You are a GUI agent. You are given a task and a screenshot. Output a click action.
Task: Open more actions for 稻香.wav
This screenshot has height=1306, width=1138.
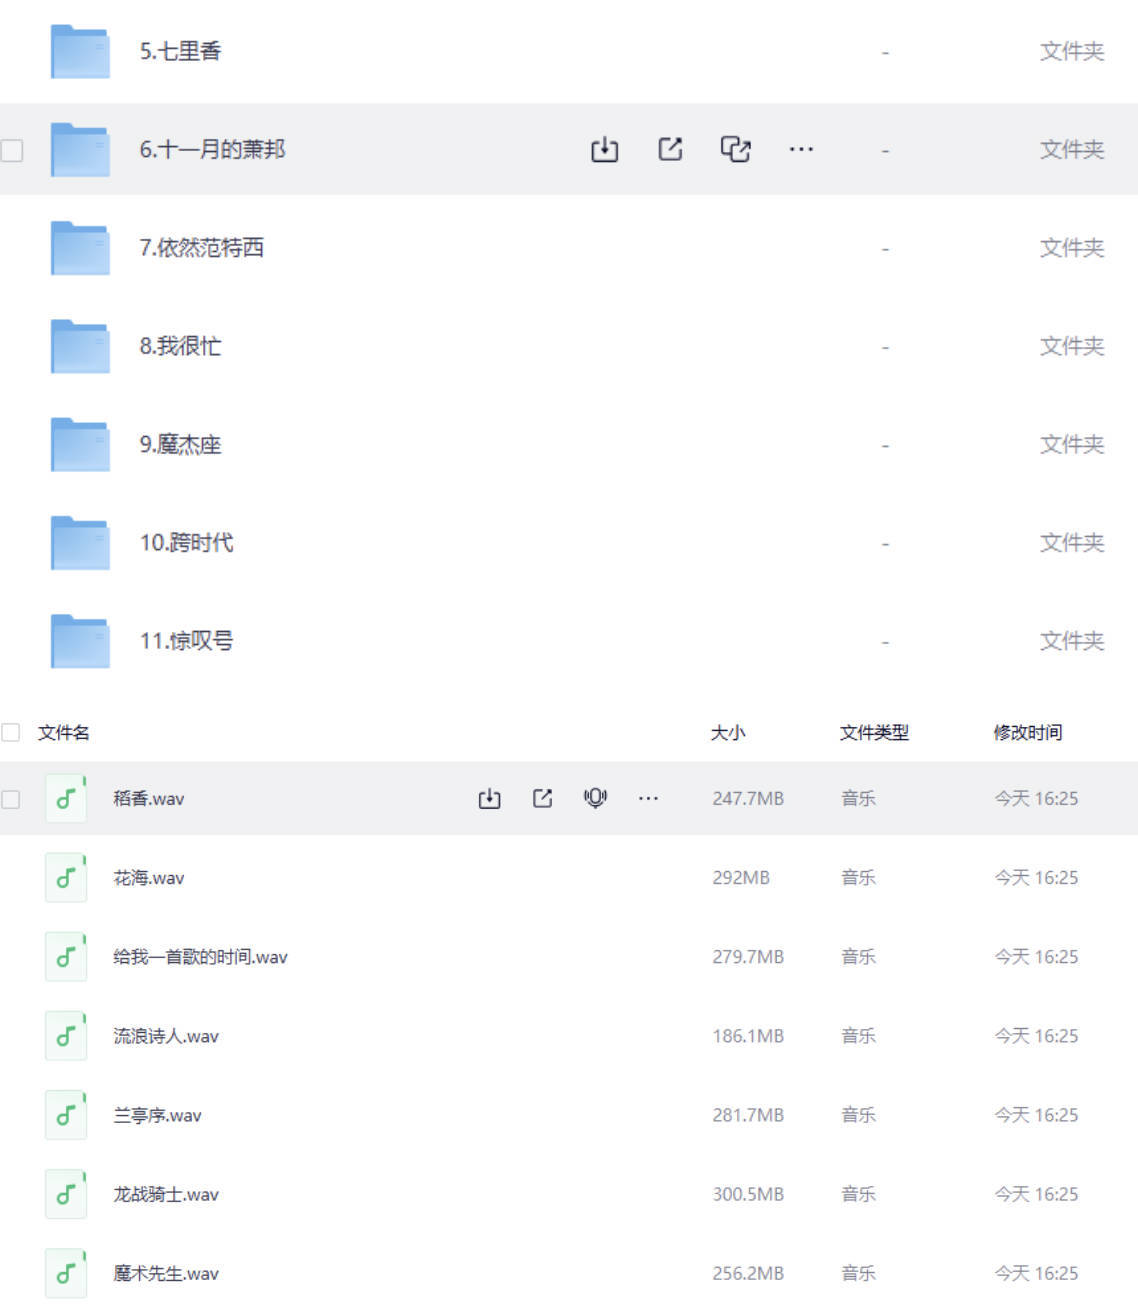point(649,797)
